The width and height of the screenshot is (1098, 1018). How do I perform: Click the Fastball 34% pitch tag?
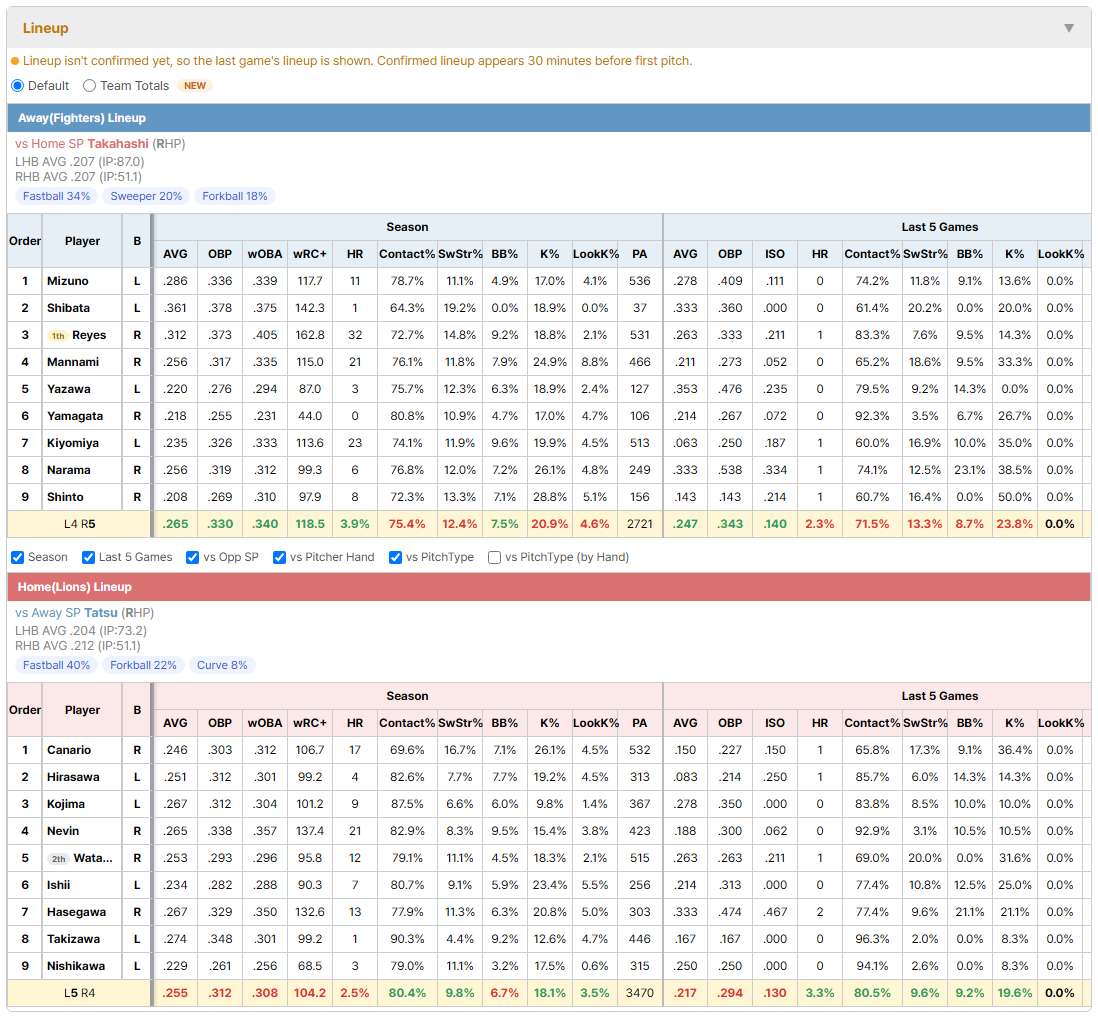click(x=57, y=196)
